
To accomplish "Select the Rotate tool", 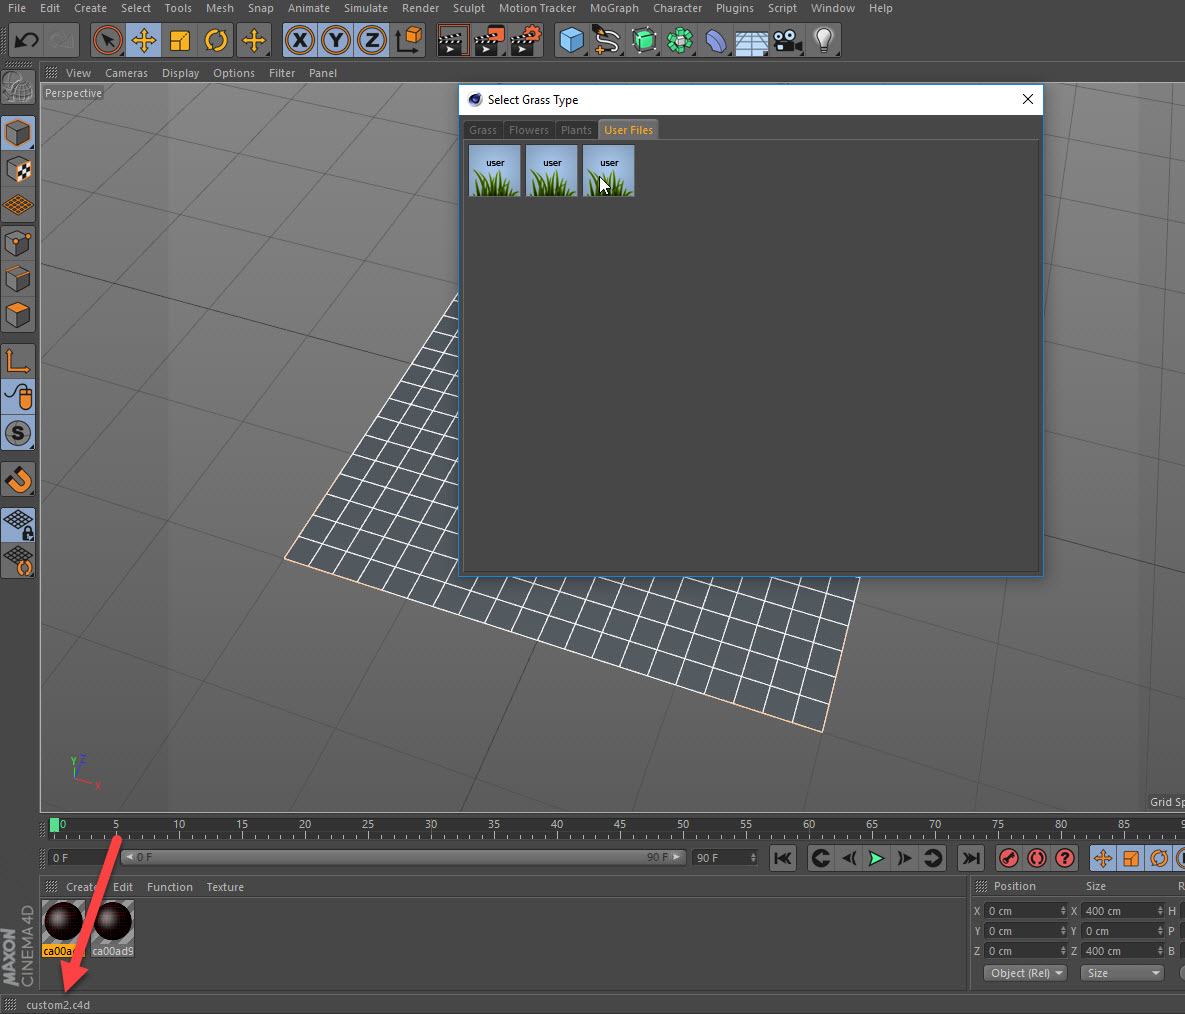I will point(216,40).
